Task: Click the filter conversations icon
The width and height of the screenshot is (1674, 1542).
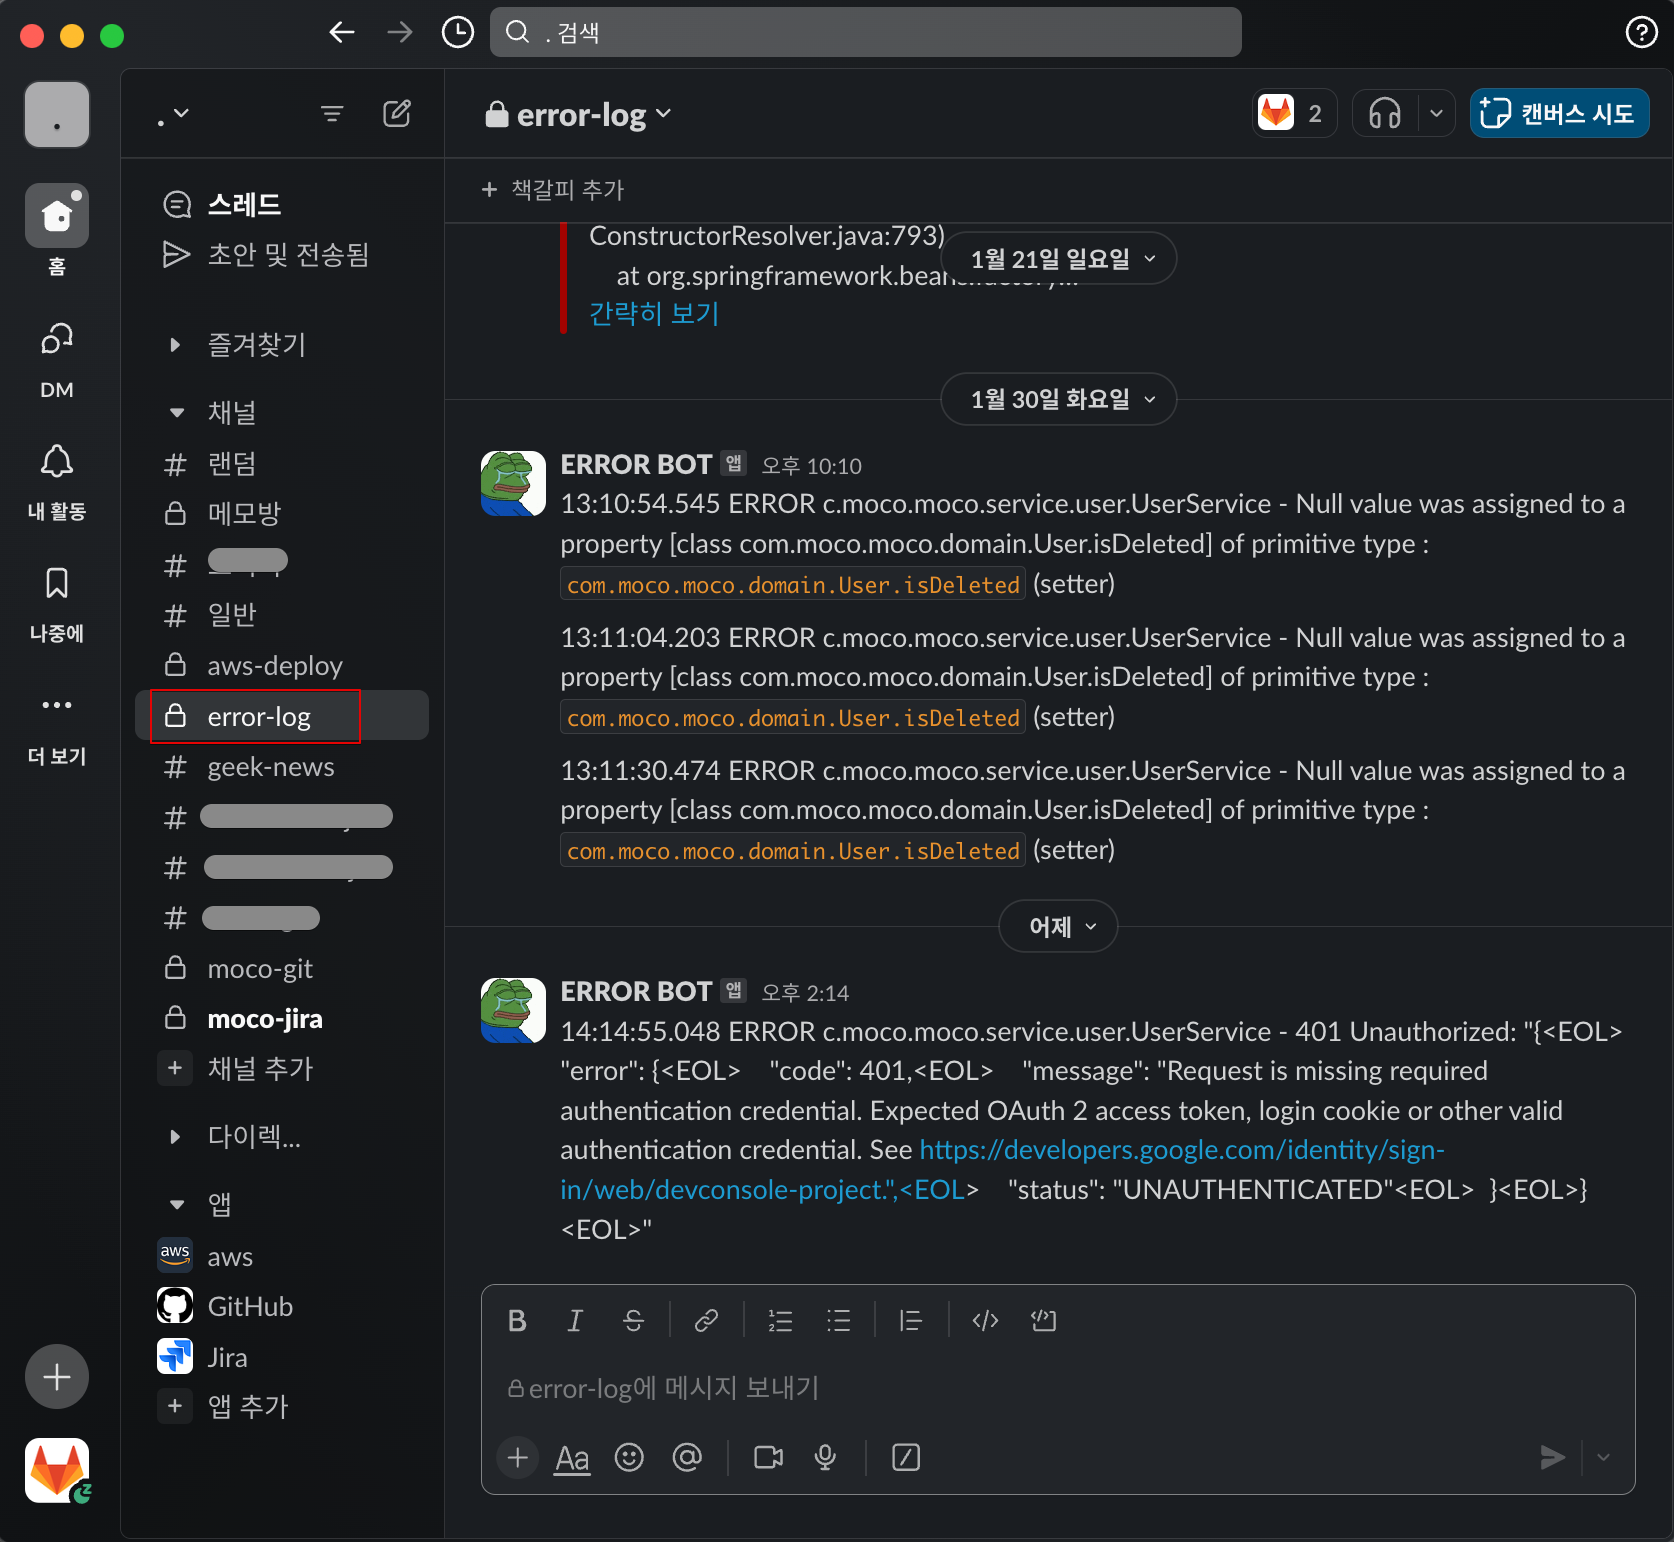Action: click(332, 114)
